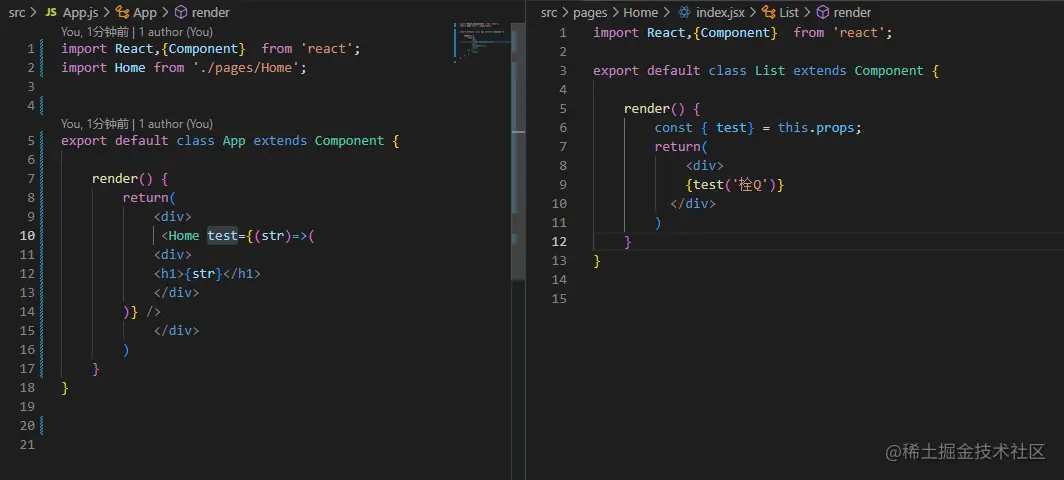Open the src breadcrumb in App.js pane
The width and height of the screenshot is (1064, 480).
[x=17, y=12]
